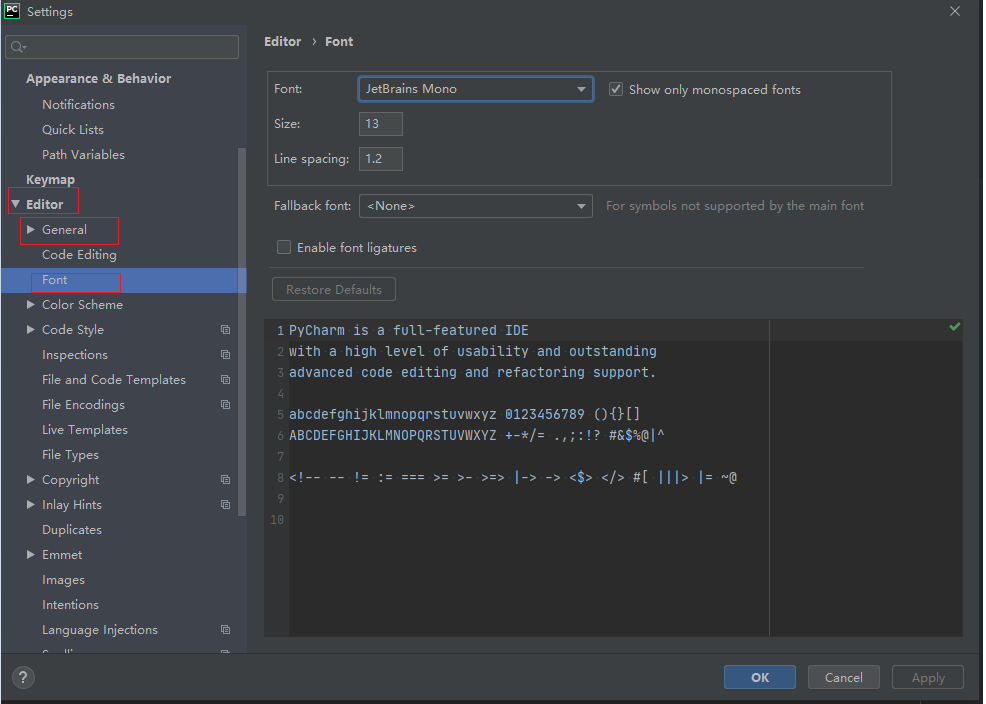
Task: Click the preview line starting 'abcdefghijklmnopqrstuvwxyz'
Action: (464, 414)
